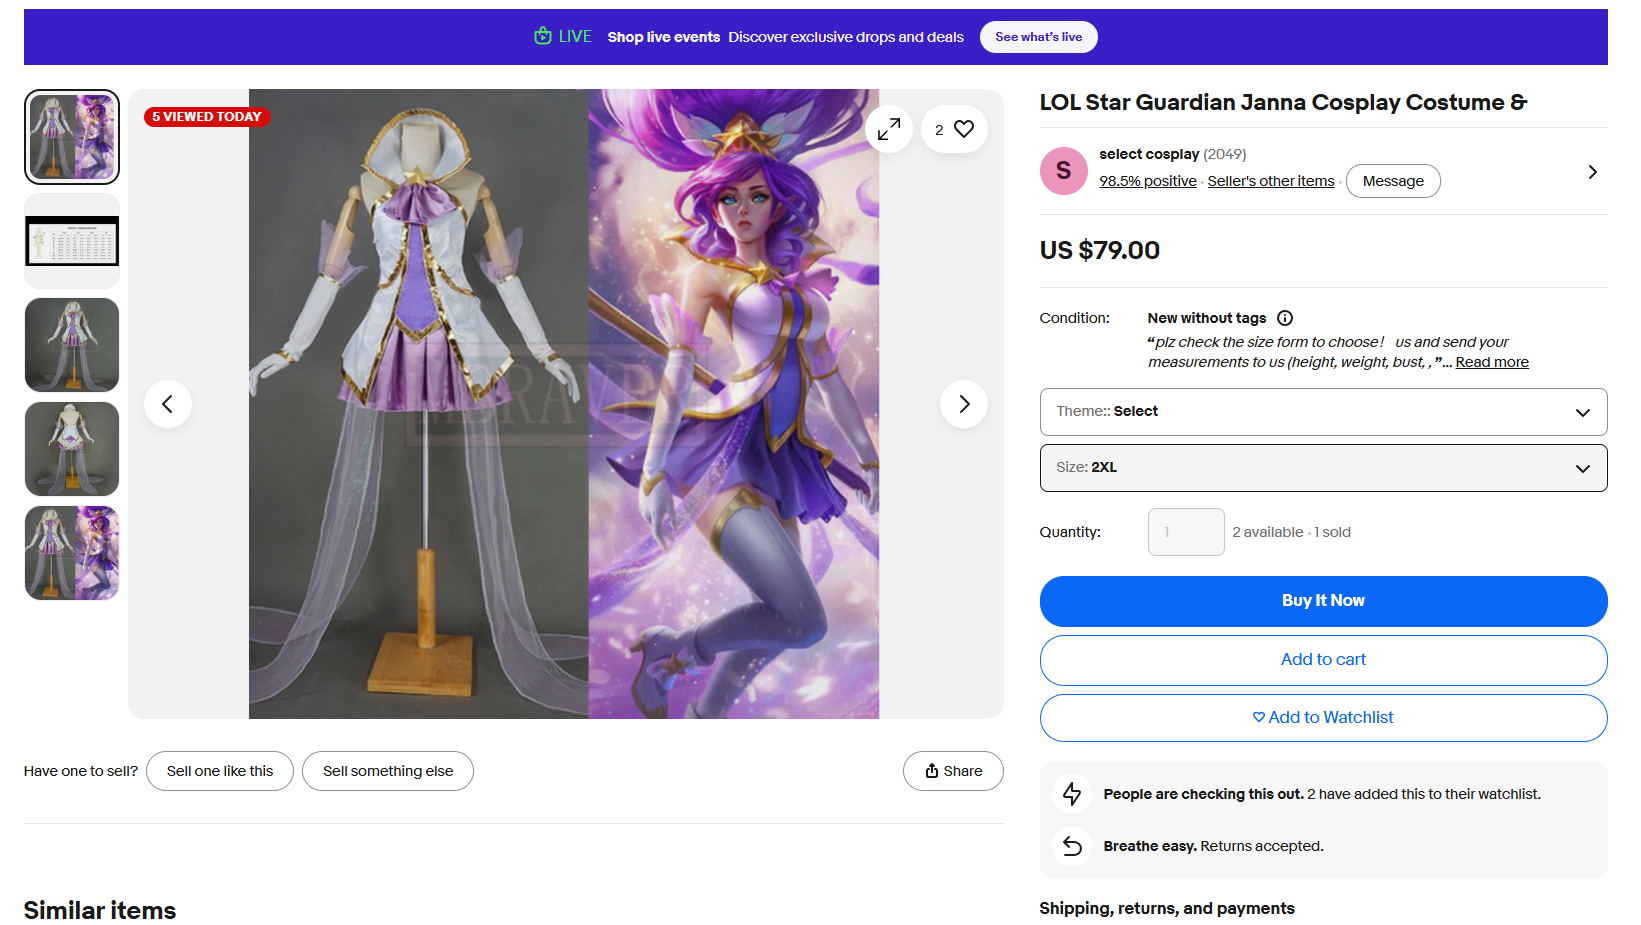Image resolution: width=1641 pixels, height=925 pixels.
Task: Click Sell one like this
Action: tap(220, 771)
